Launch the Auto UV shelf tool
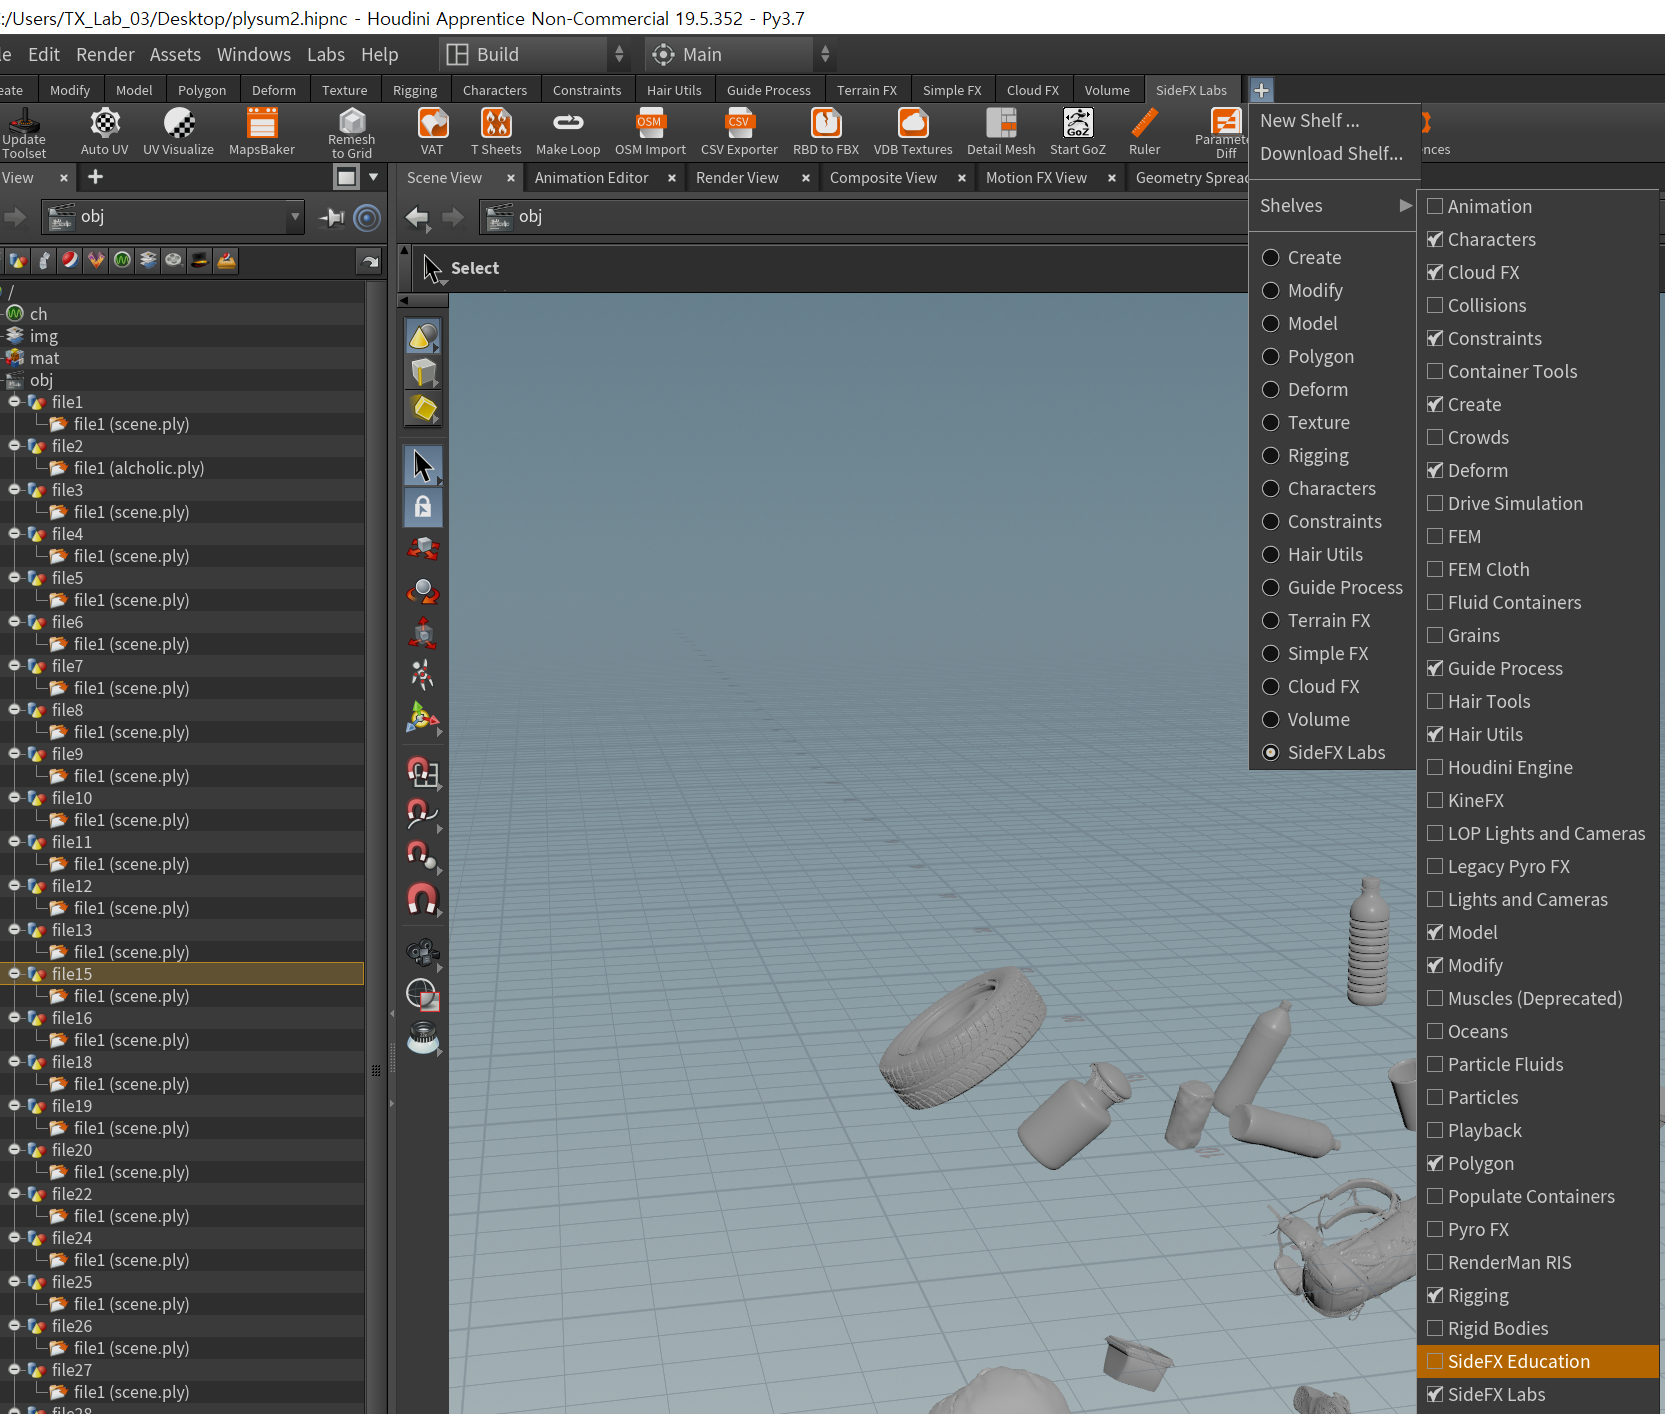Screen dimensions: 1665x1414 click(x=105, y=131)
